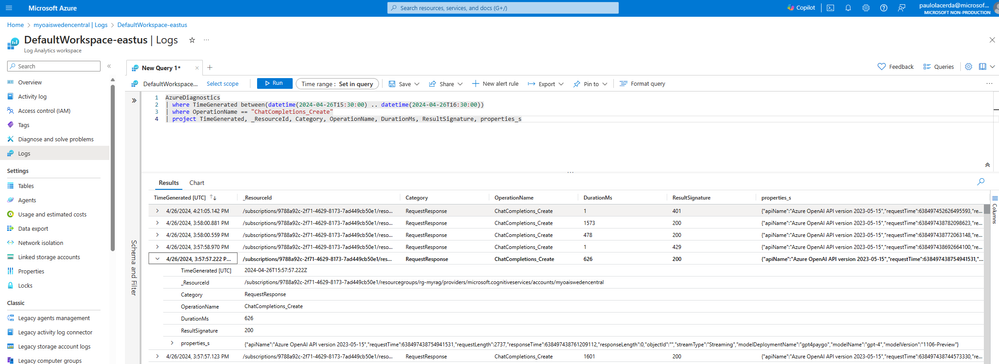Select the New Query 1 tab
This screenshot has width=999, height=364.
pos(161,68)
